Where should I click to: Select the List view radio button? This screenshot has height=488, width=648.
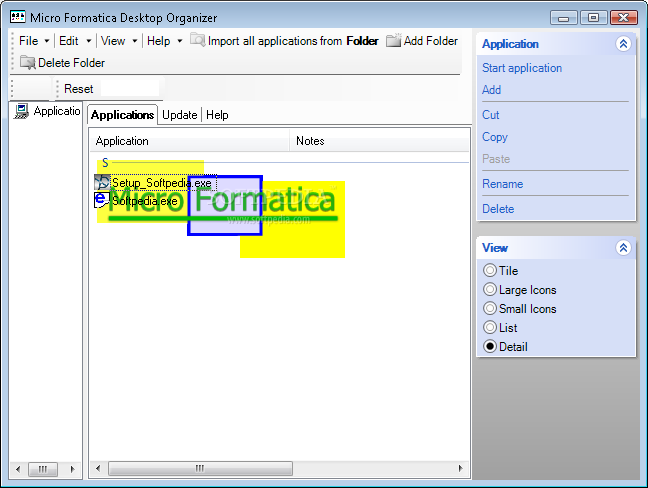click(x=490, y=327)
